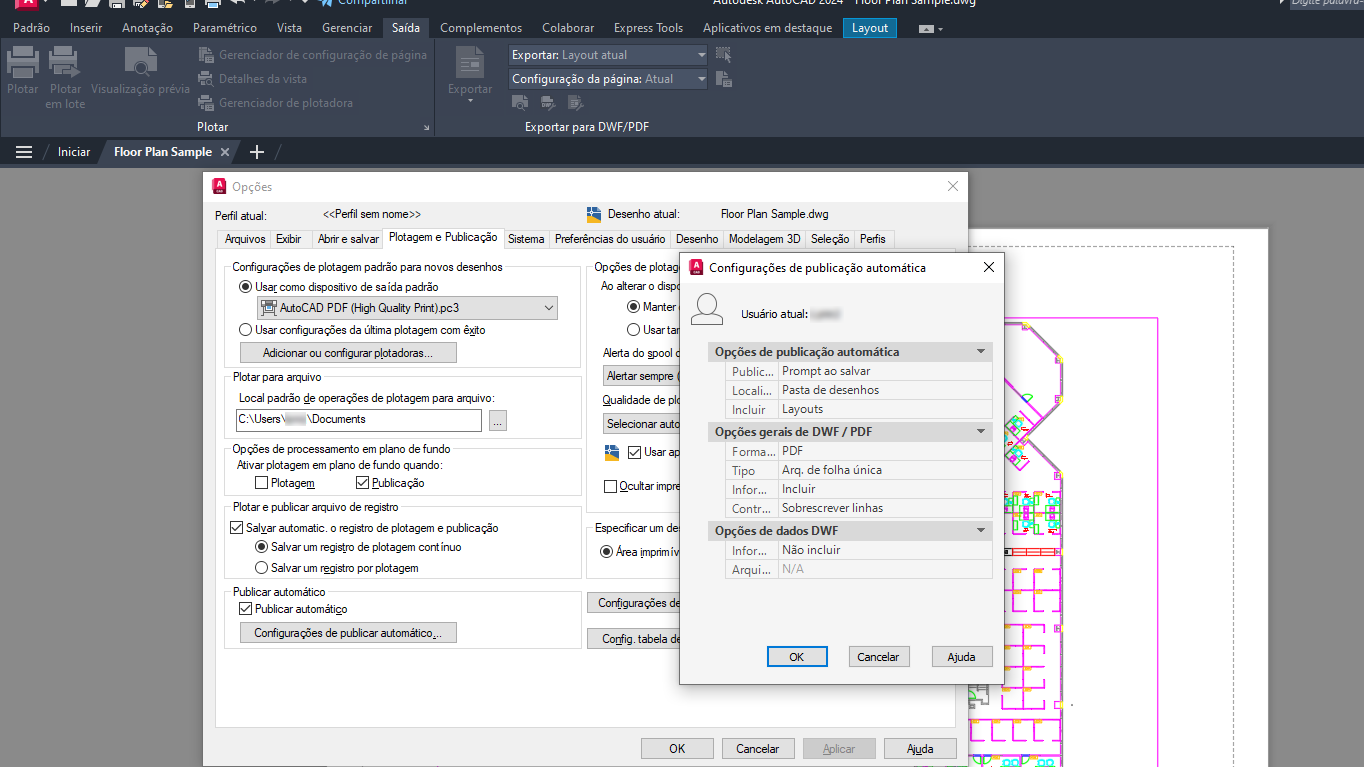Click OK at bottom of Opções dialog

[677, 748]
